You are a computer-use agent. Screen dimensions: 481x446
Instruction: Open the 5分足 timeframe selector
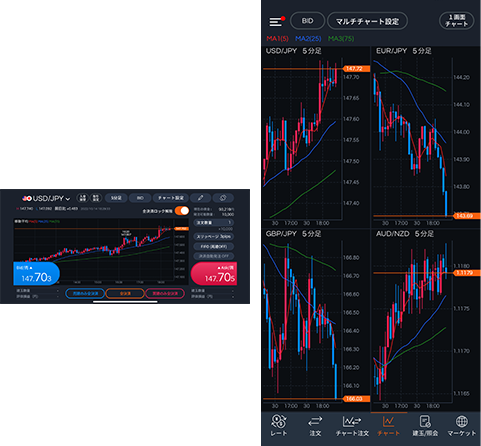[x=116, y=198]
